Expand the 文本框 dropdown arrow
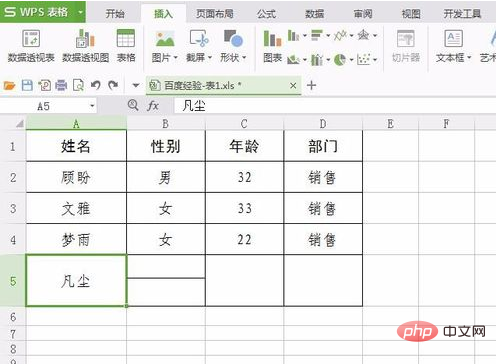496x364 pixels. (x=469, y=58)
